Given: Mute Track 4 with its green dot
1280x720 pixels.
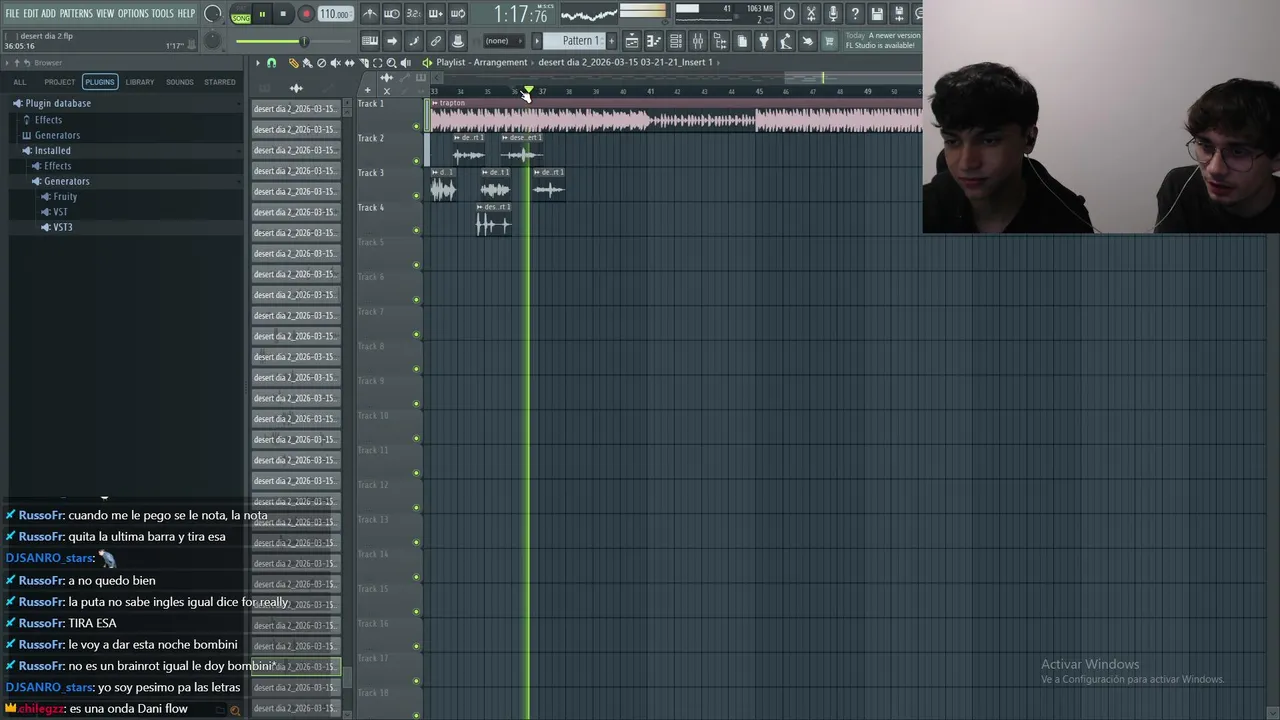Looking at the screenshot, I should pos(417,231).
